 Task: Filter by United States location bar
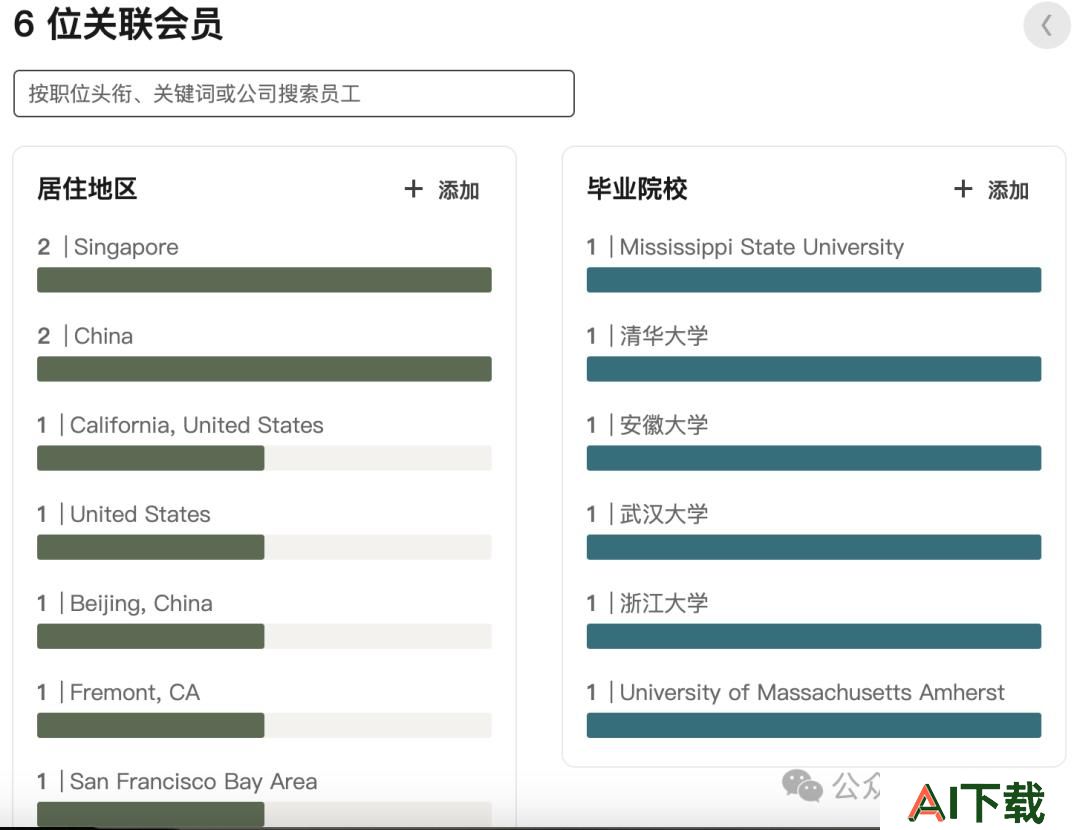click(264, 547)
